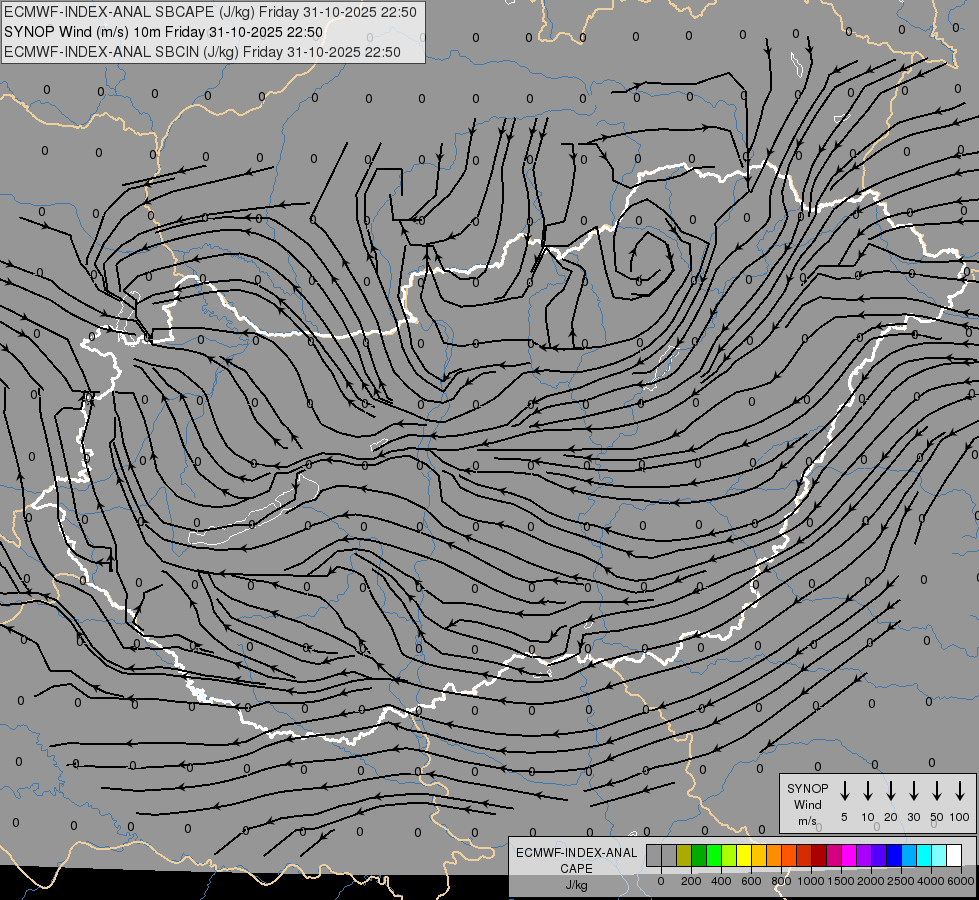Click the 5 m/s wind arrow in legend
The height and width of the screenshot is (900, 979).
coord(844,791)
